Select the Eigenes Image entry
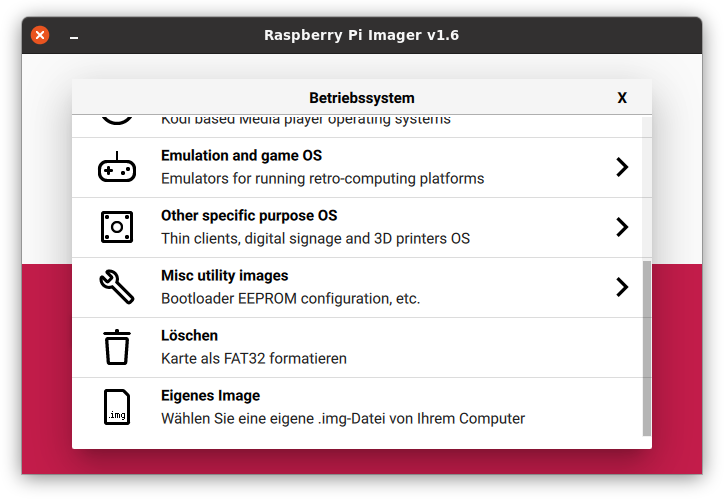The image size is (724, 499). (357, 408)
